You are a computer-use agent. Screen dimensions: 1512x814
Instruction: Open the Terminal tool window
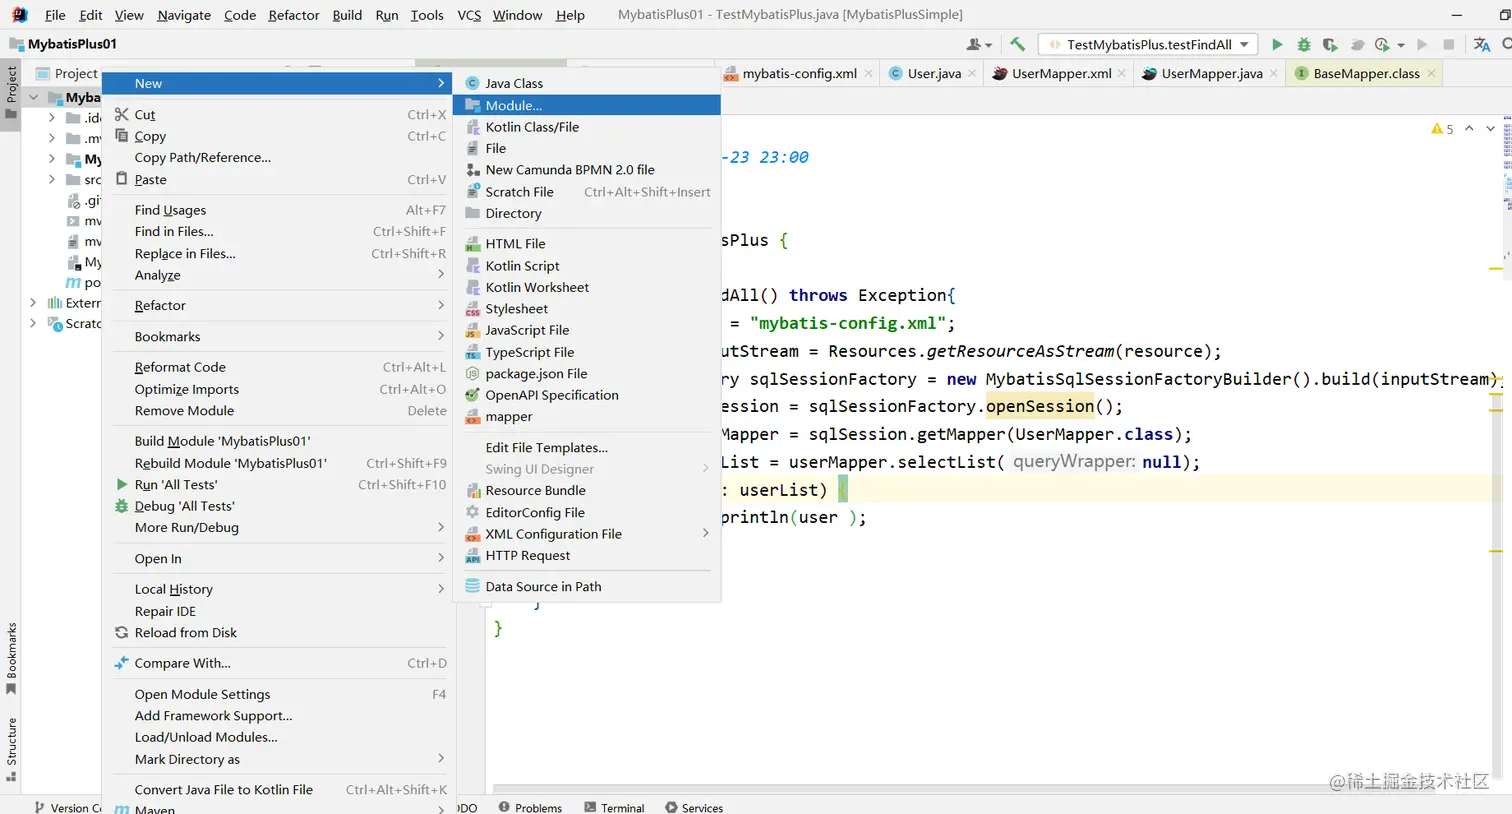[x=614, y=807]
